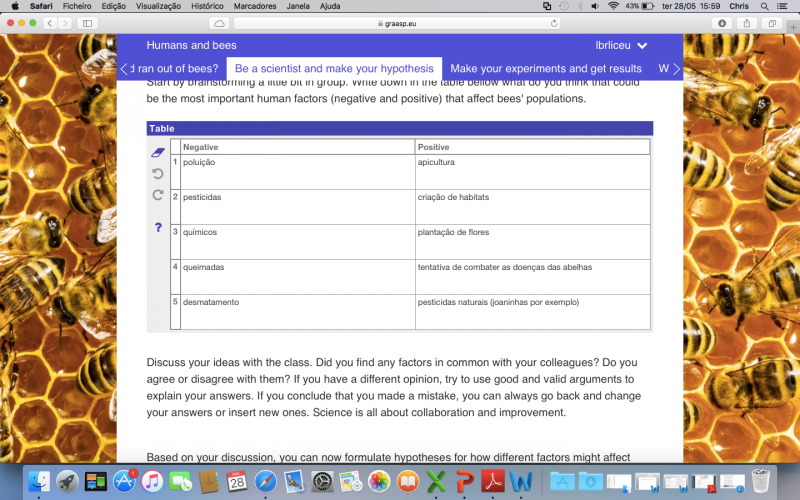Open iCloud tabs in Safari toolbar

219,23
